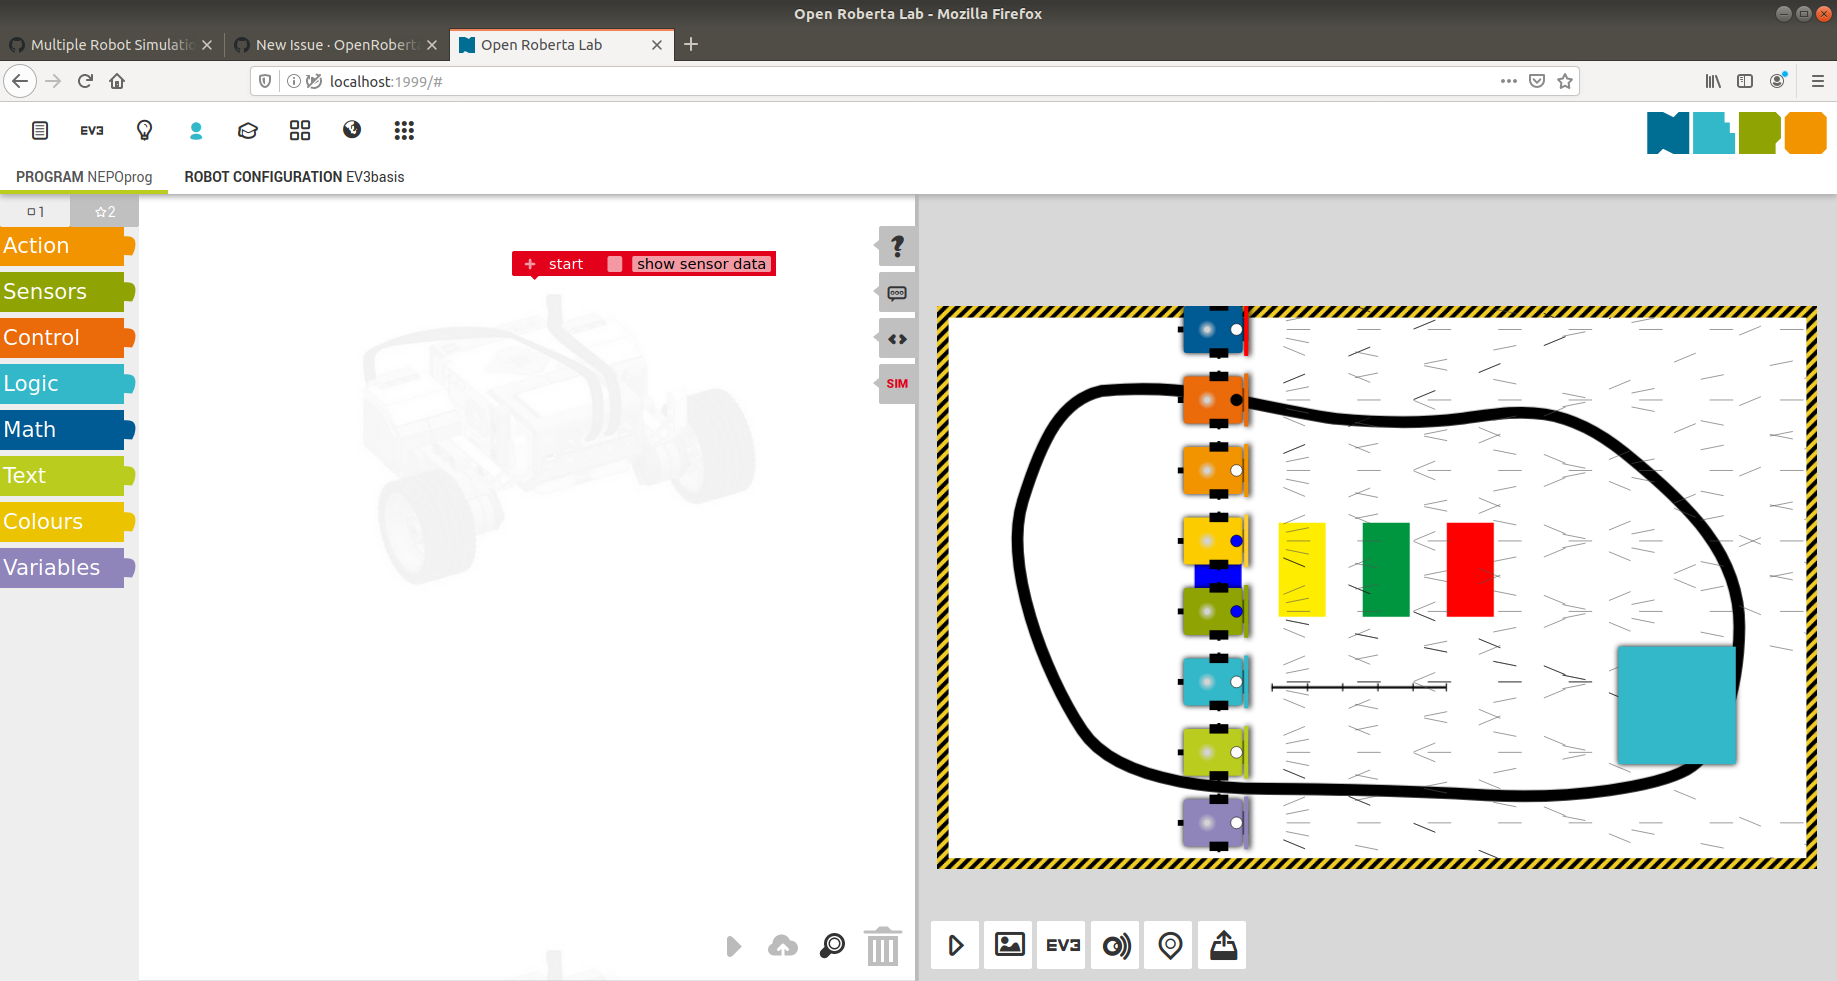Switch to the Multiple Robot Simulation browser tab
Viewport: 1837px width, 981px height.
[110, 45]
